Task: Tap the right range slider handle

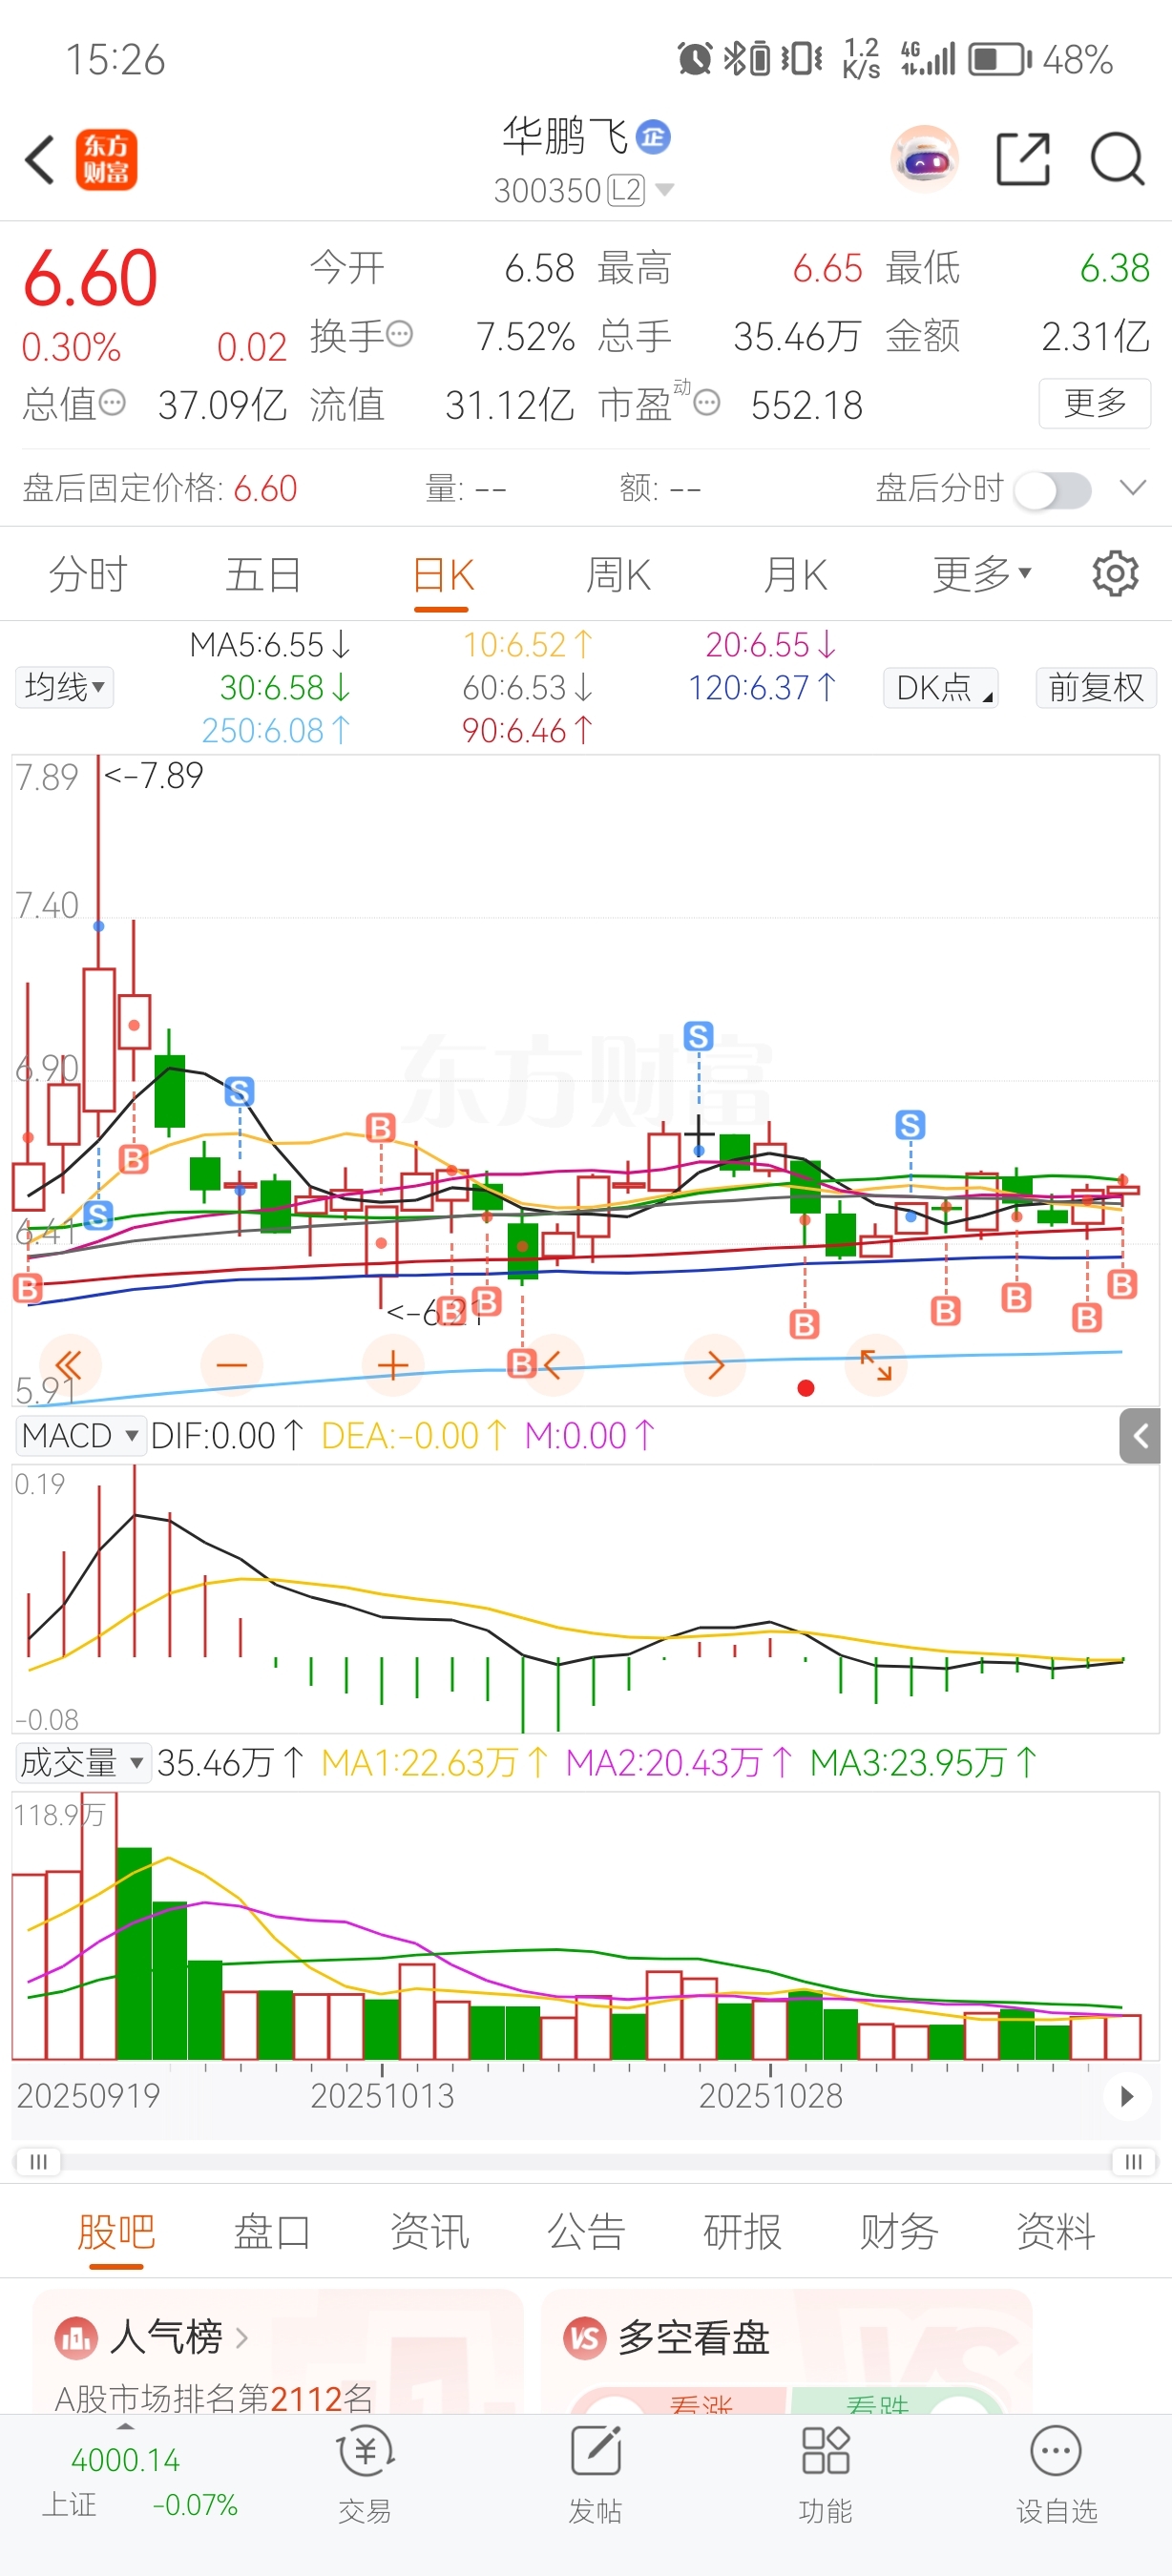Action: pyautogui.click(x=1133, y=2161)
